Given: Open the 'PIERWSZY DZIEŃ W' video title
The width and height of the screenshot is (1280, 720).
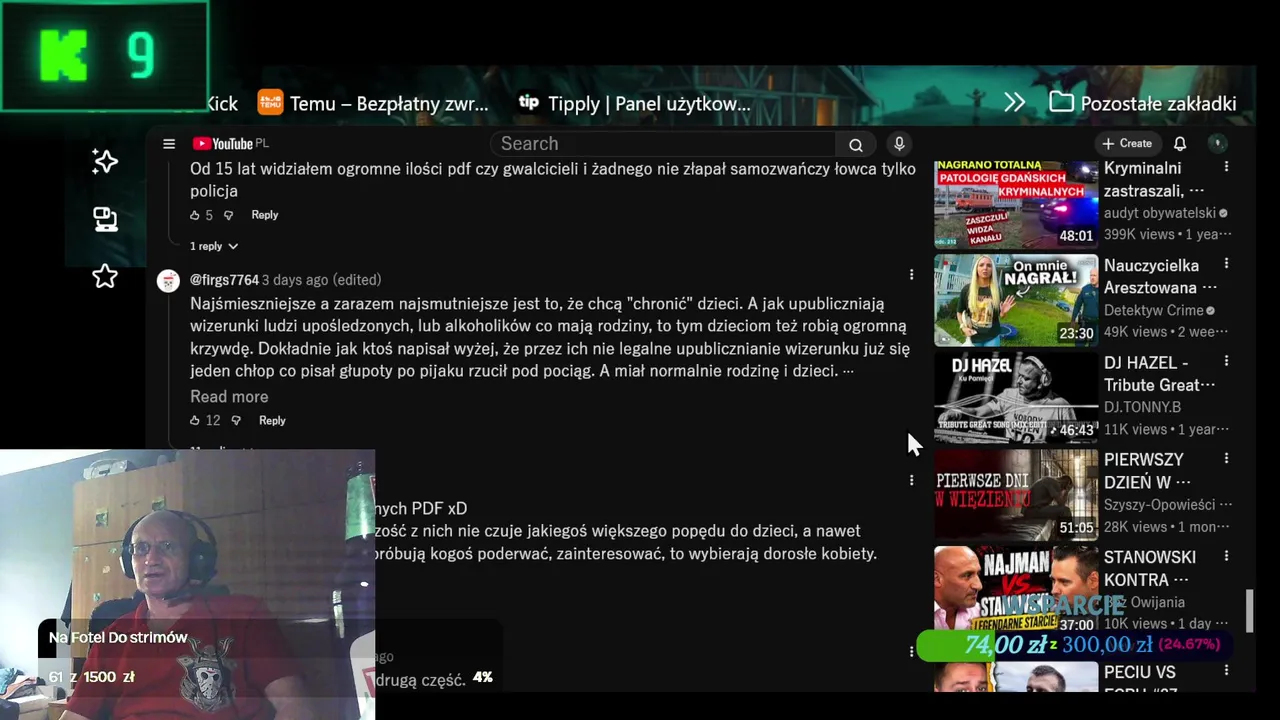Looking at the screenshot, I should [x=1146, y=470].
